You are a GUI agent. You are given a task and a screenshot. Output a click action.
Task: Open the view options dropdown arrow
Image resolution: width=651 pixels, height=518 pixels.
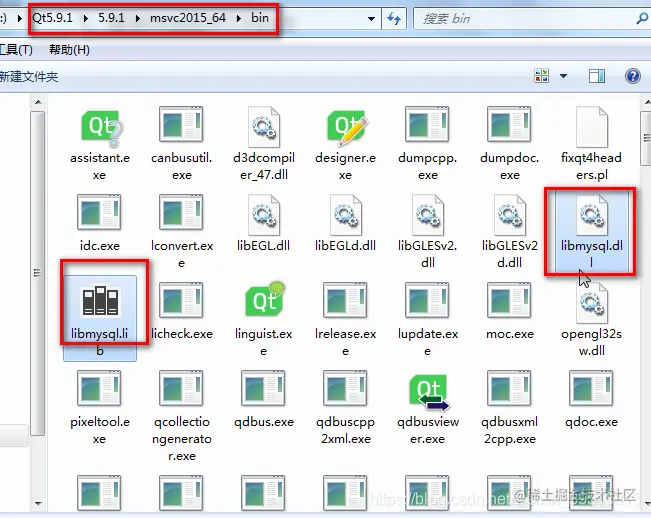(x=563, y=76)
